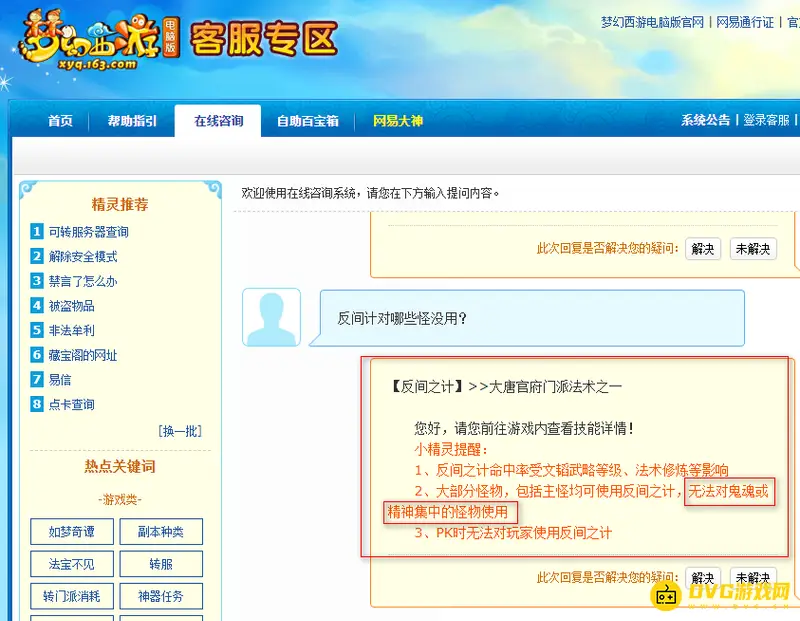
Task: Open 藏宝阁的网址 recommendation
Action: tap(83, 355)
